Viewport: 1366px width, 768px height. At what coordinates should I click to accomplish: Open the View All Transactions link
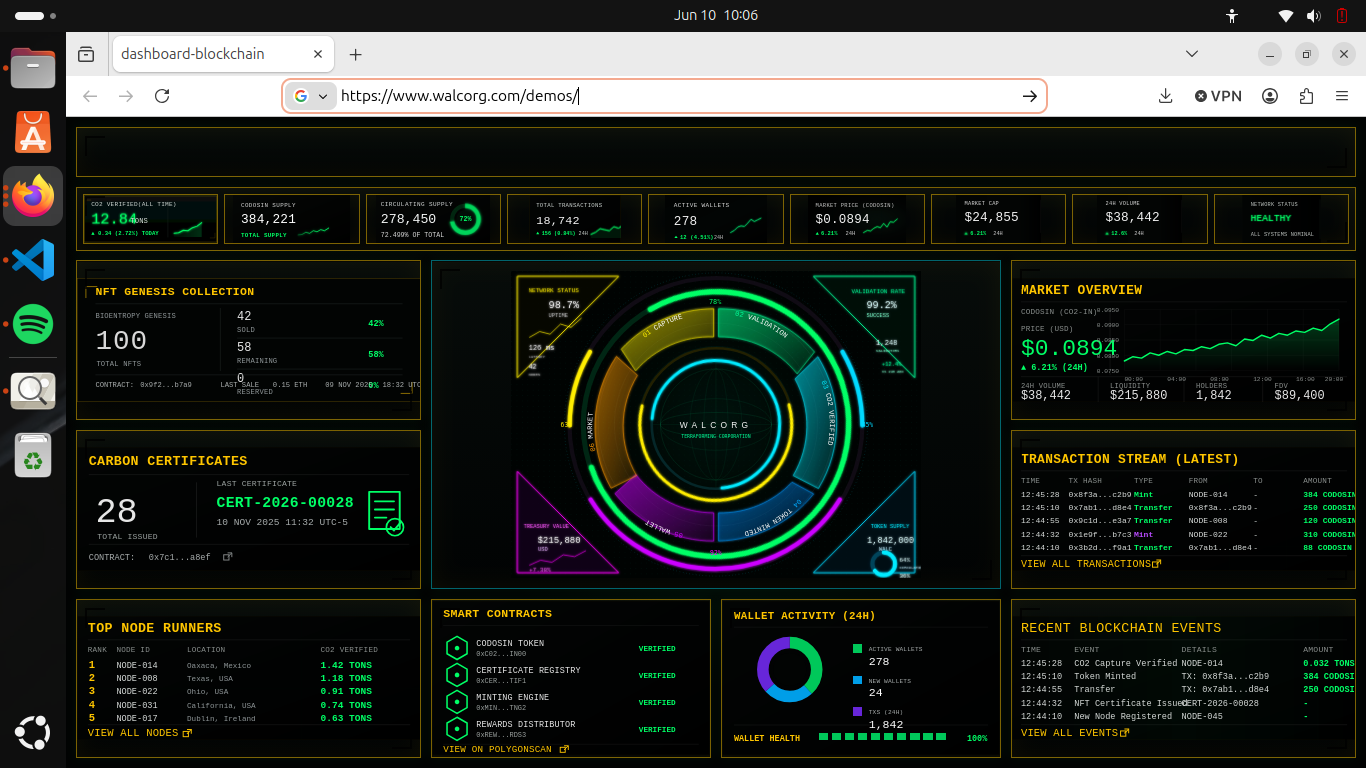(1091, 564)
